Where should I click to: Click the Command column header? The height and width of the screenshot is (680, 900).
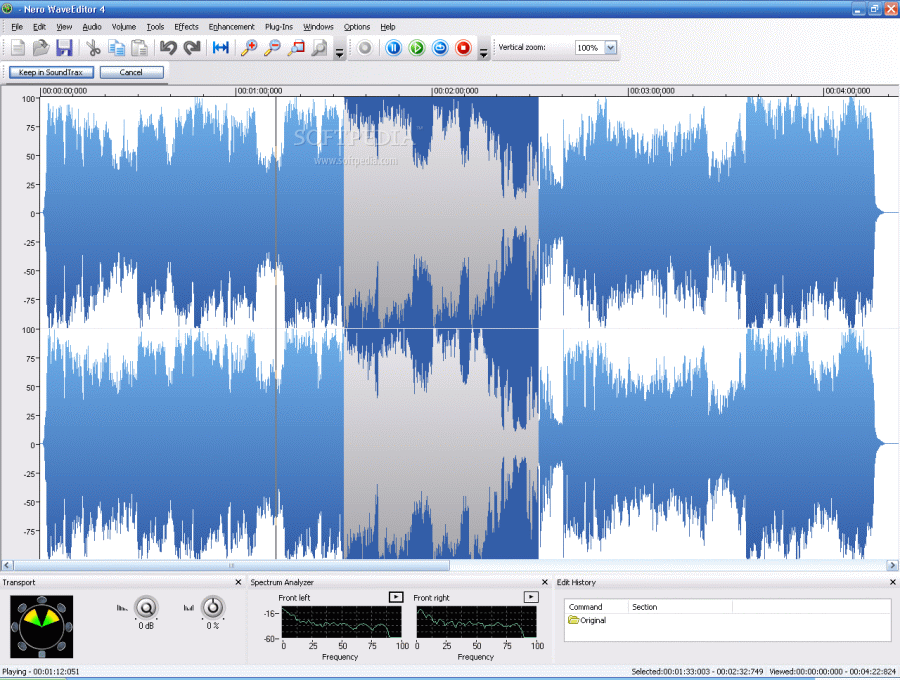point(596,607)
